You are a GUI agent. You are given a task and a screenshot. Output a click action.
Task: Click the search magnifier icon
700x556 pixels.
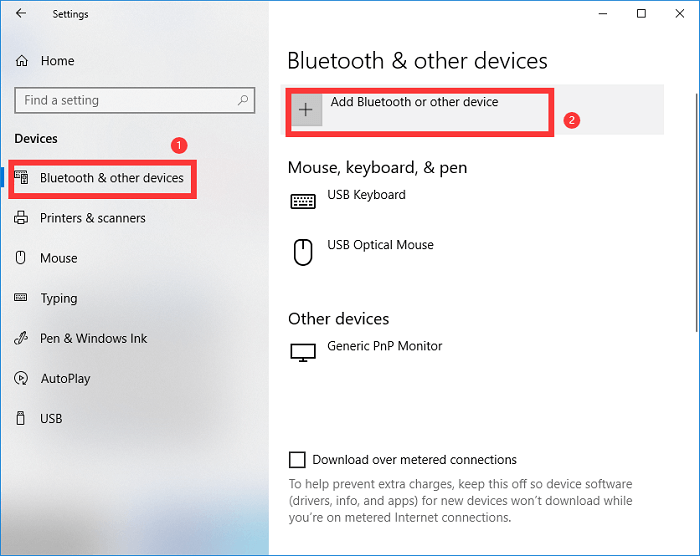(x=242, y=100)
